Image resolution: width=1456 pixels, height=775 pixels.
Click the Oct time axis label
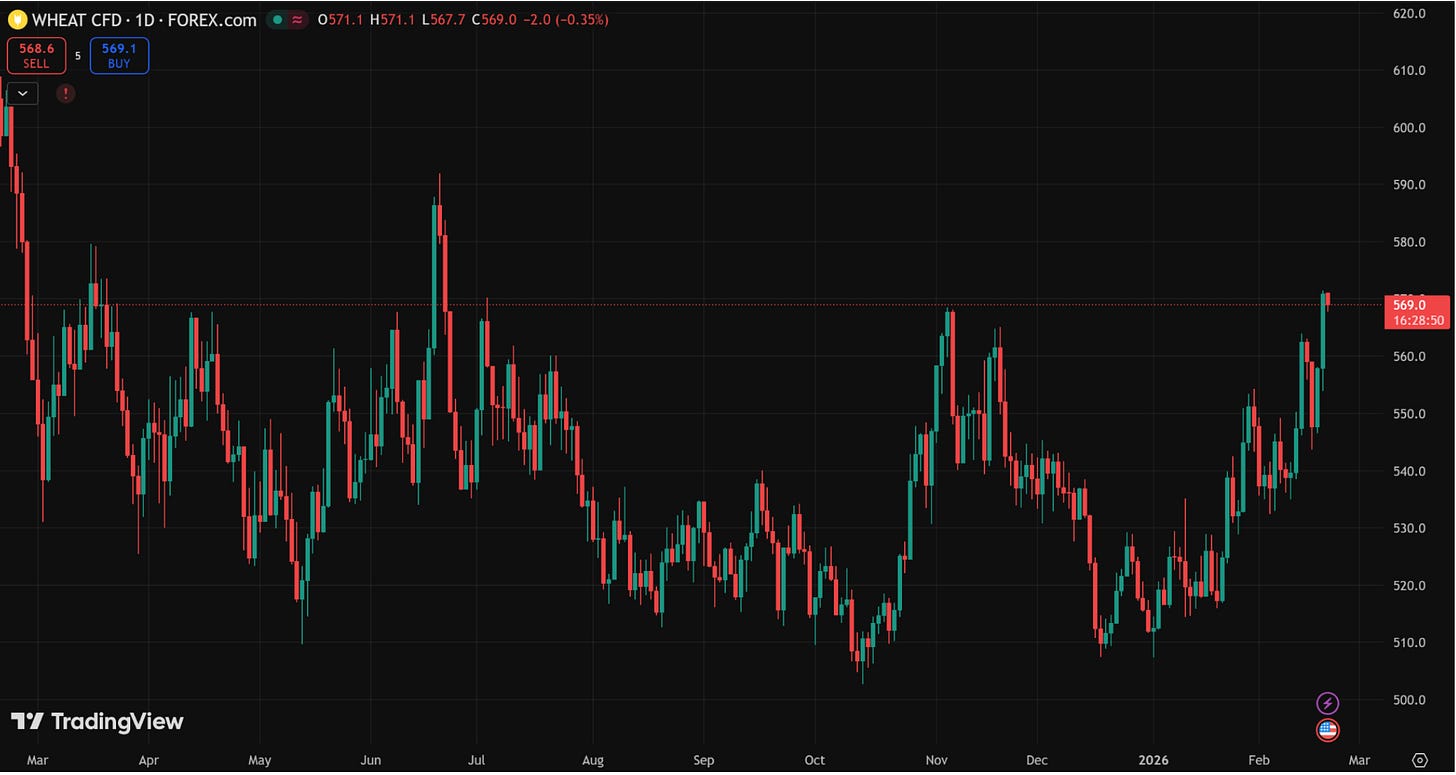point(815,760)
